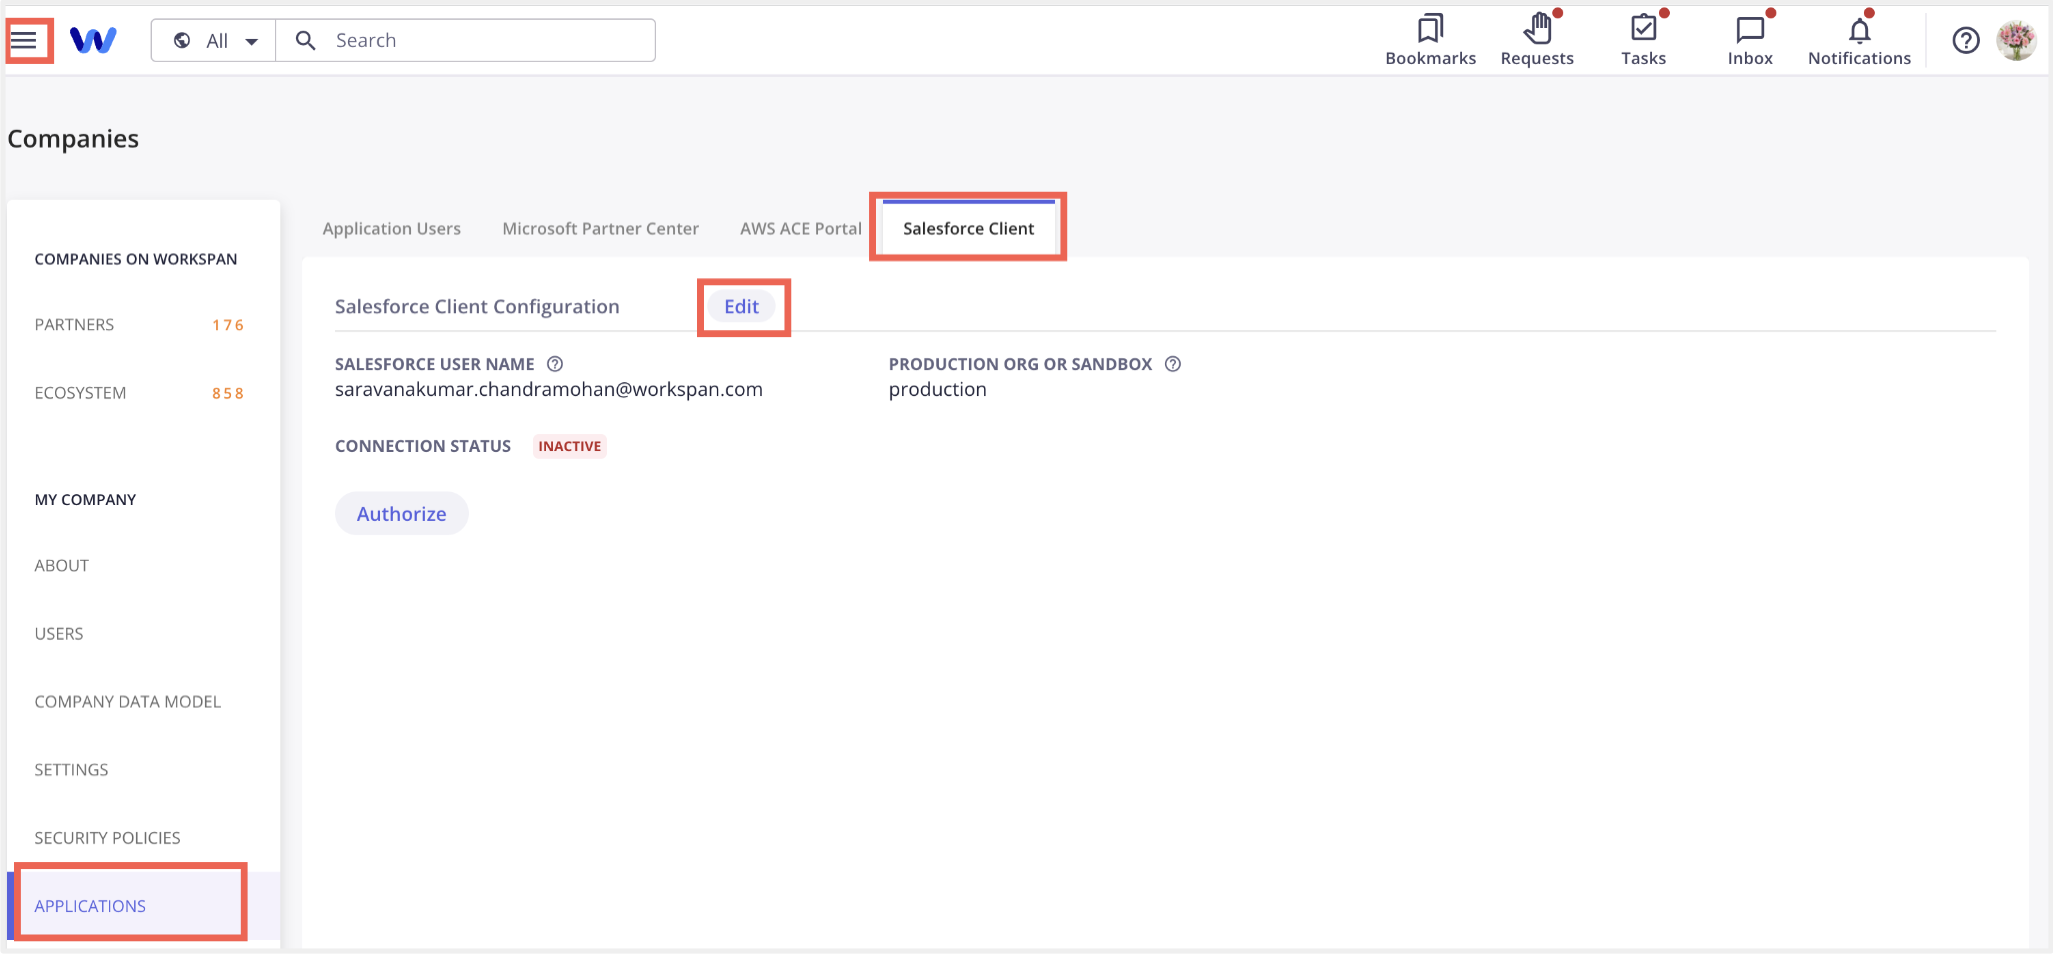Click the Salesforce Client Configuration heading
This screenshot has width=2053, height=954.
click(477, 307)
